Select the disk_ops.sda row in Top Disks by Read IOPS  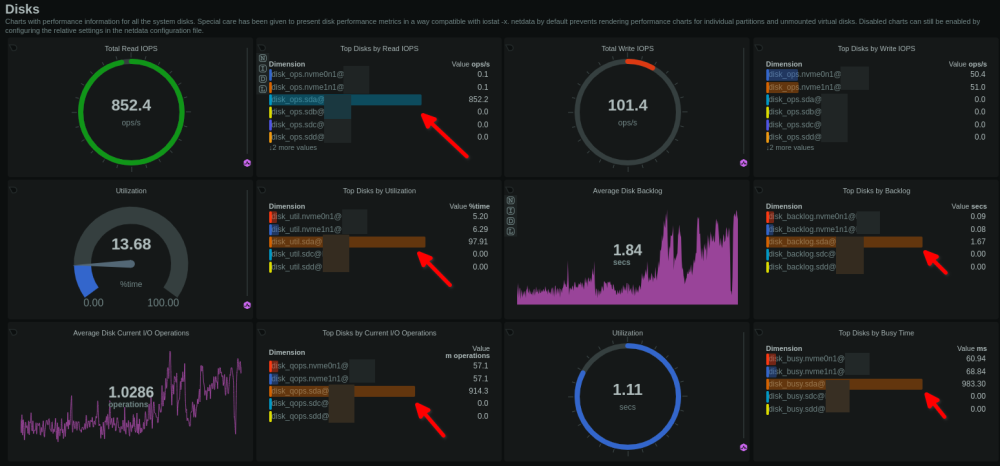[x=379, y=99]
